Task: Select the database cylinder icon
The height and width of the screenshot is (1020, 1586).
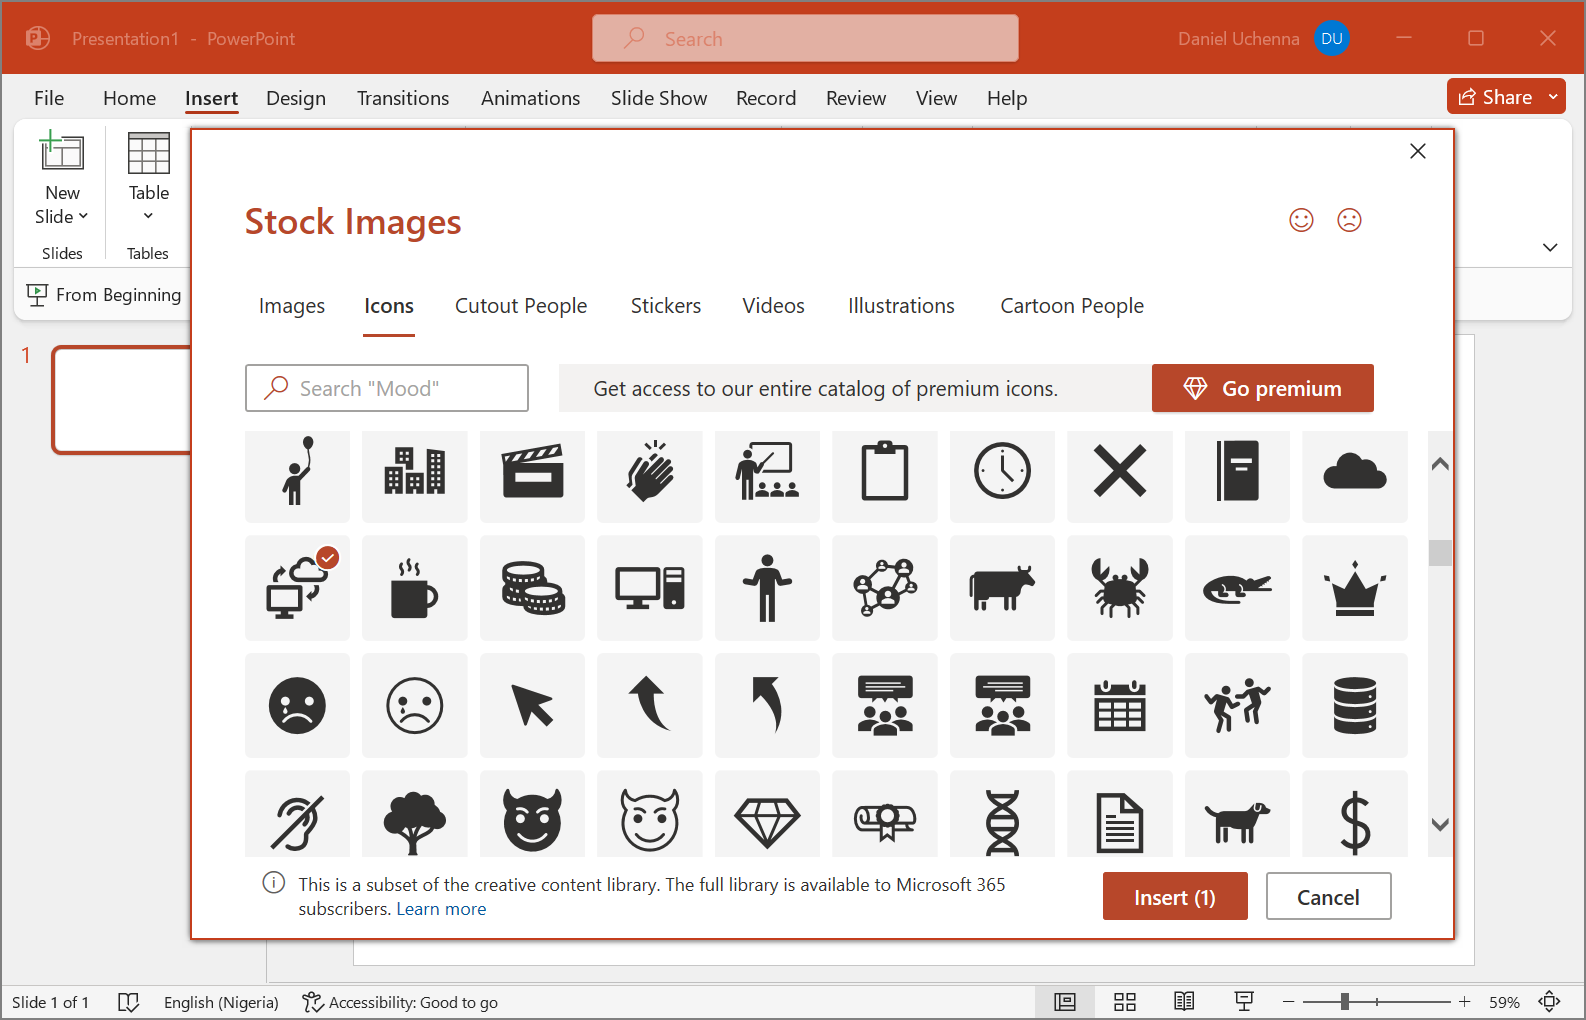Action: (1355, 705)
